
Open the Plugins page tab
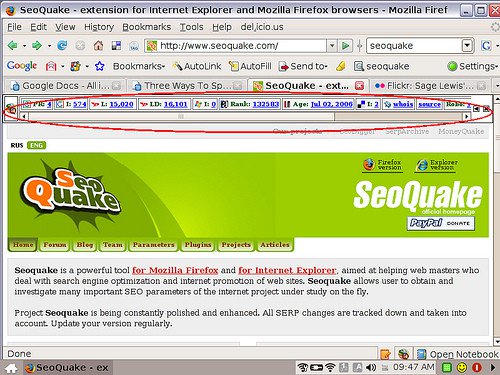pos(198,245)
